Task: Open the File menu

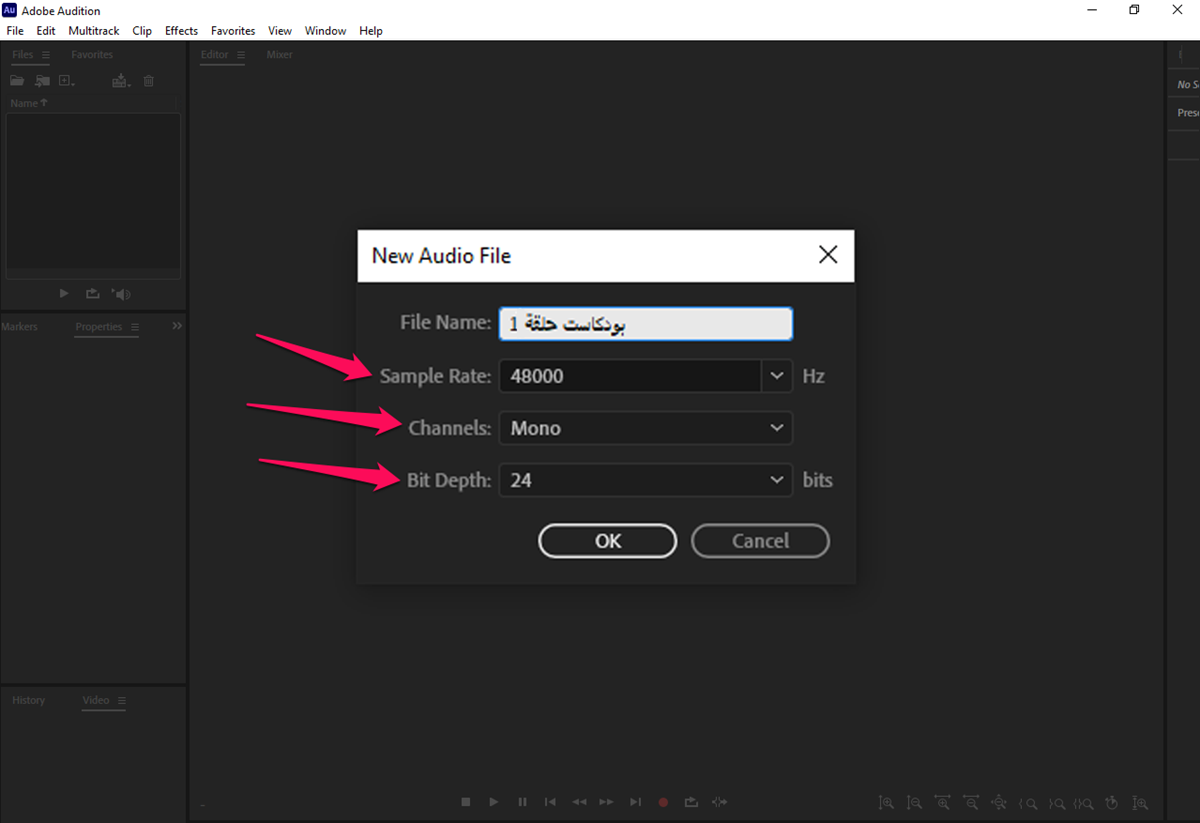Action: click(15, 31)
